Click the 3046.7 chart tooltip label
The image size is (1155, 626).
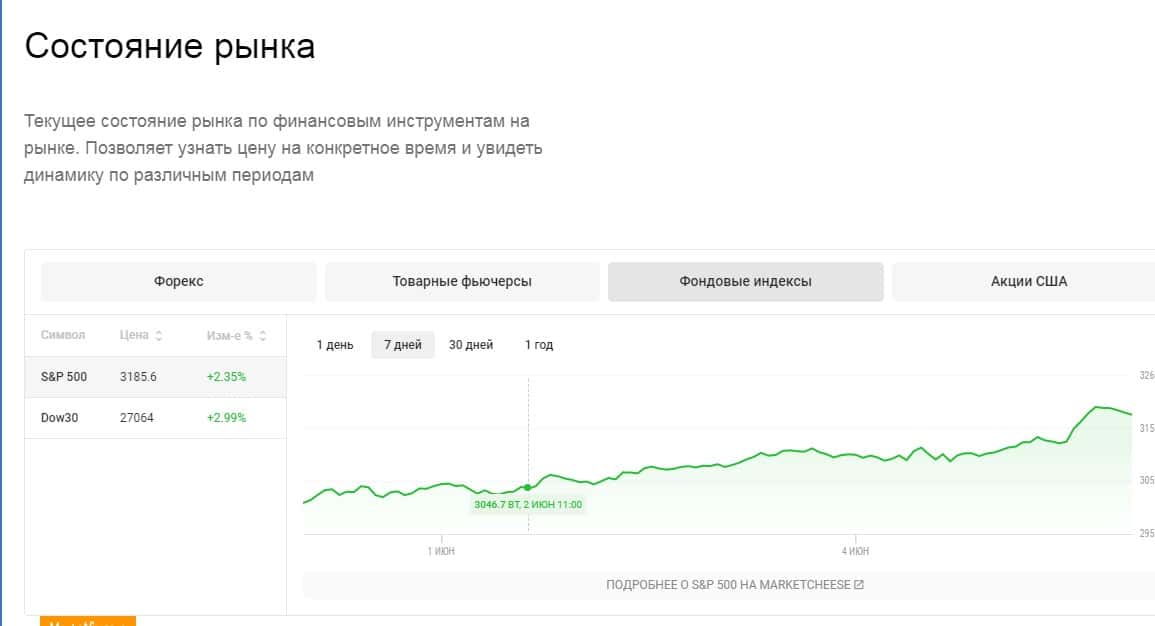(528, 505)
